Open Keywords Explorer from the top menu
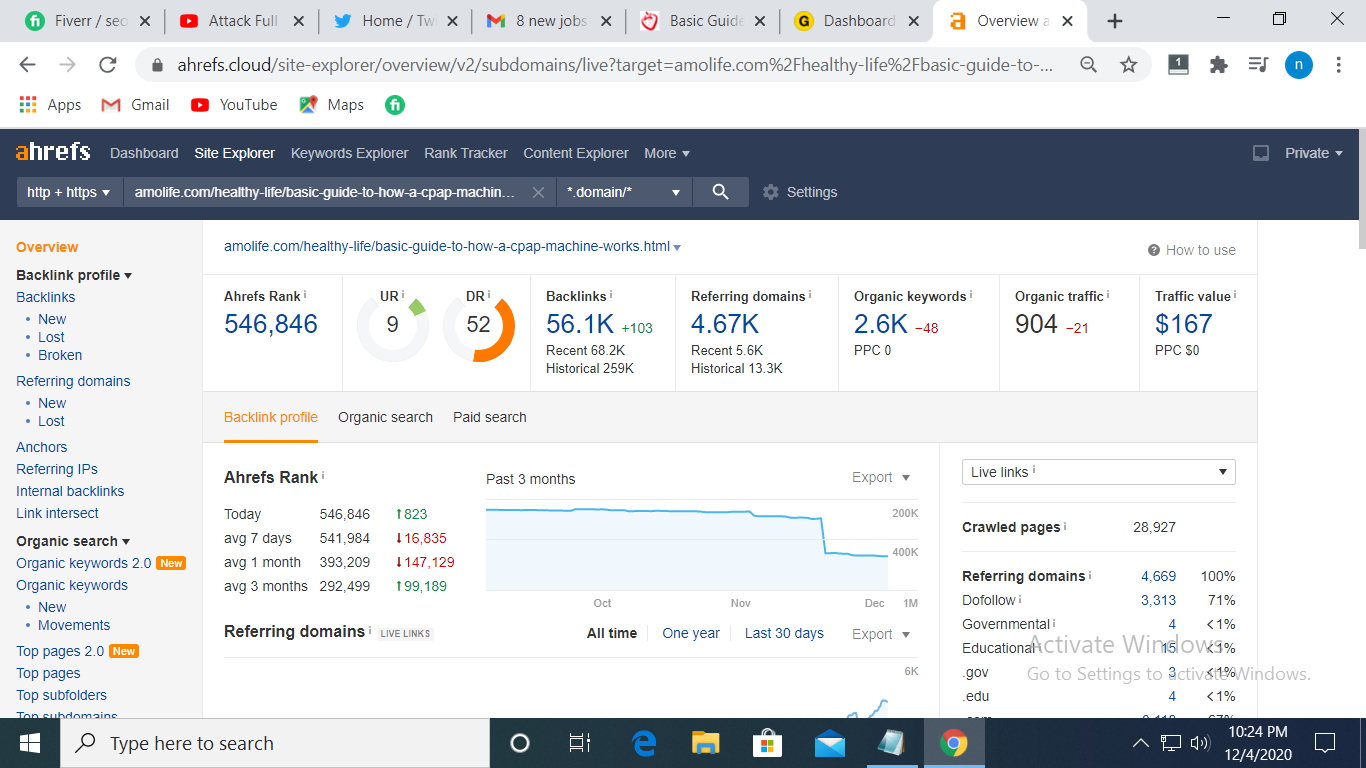1366x768 pixels. click(349, 153)
